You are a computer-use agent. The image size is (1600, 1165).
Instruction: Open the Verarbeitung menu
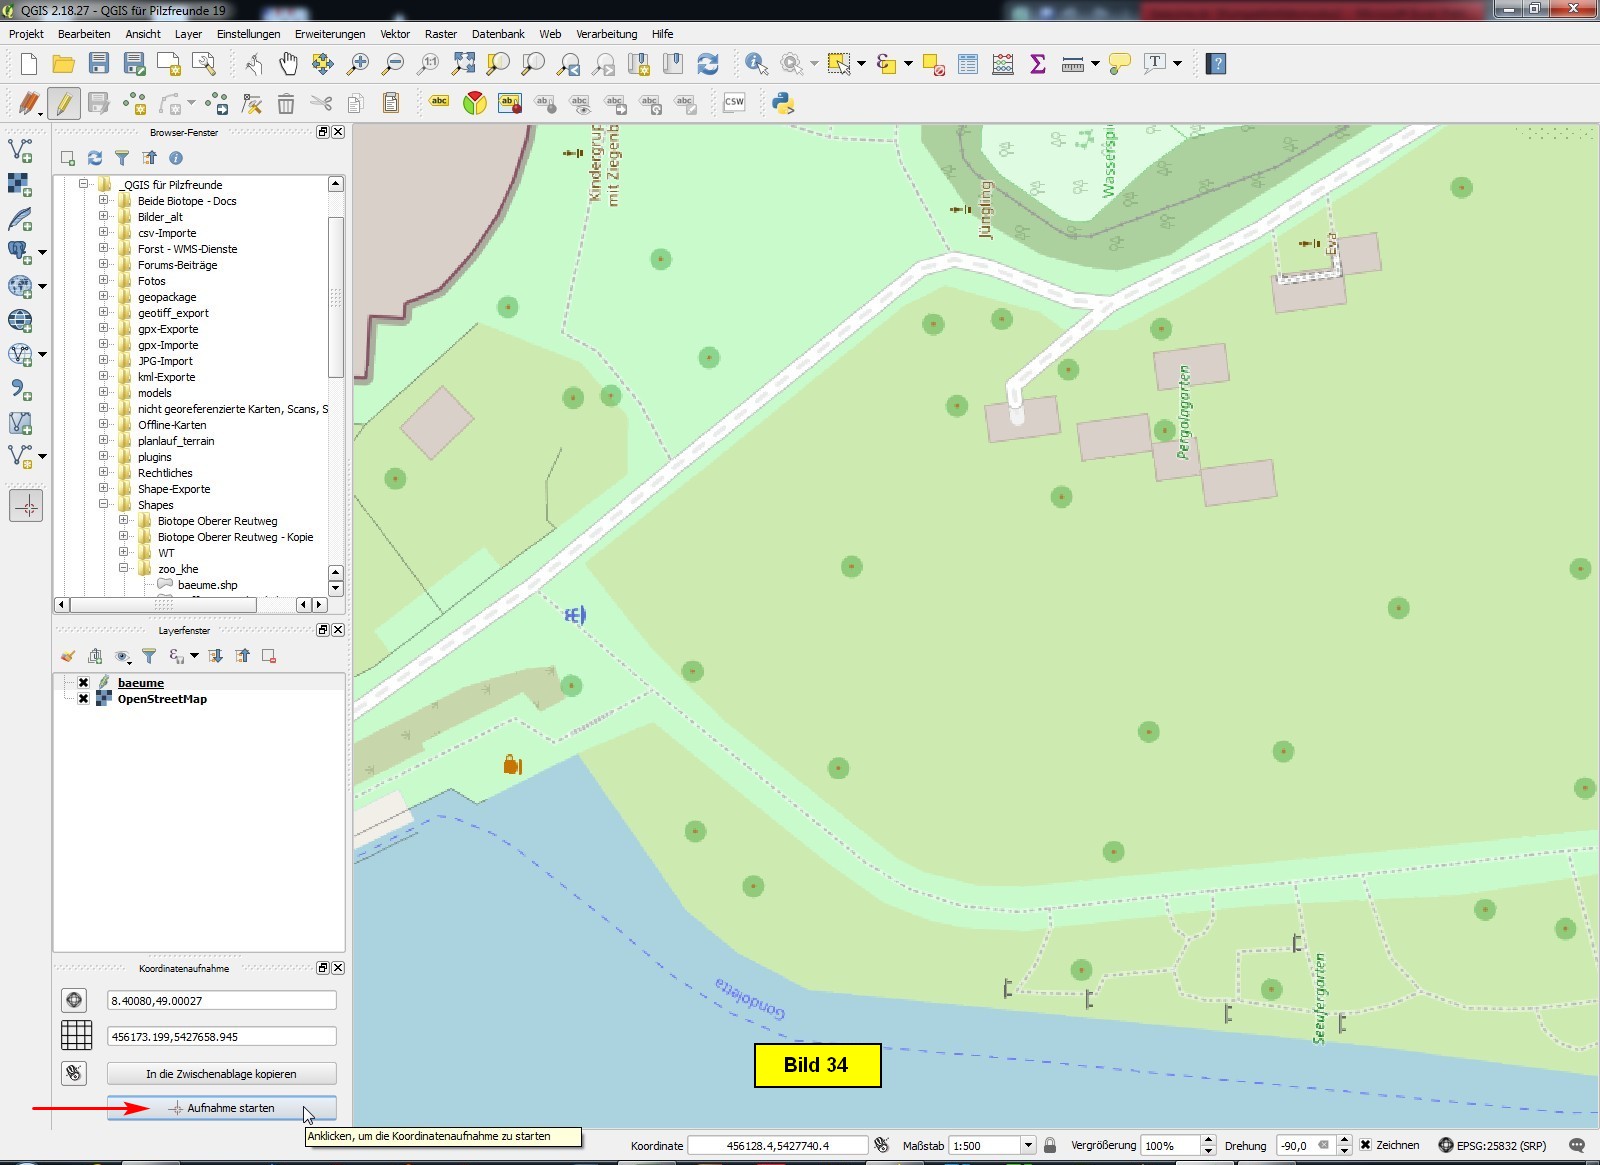coord(606,34)
